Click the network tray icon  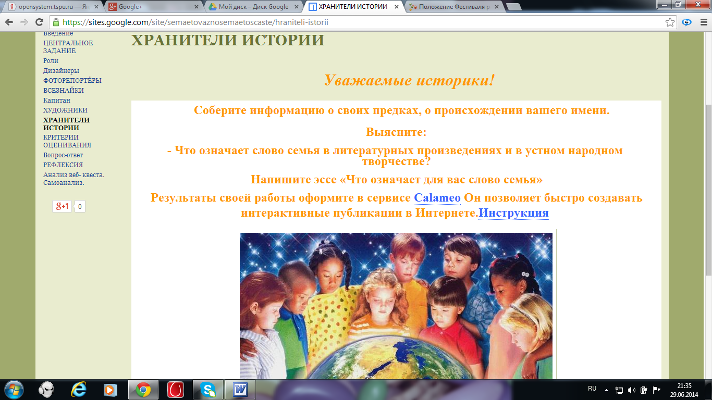(x=619, y=390)
